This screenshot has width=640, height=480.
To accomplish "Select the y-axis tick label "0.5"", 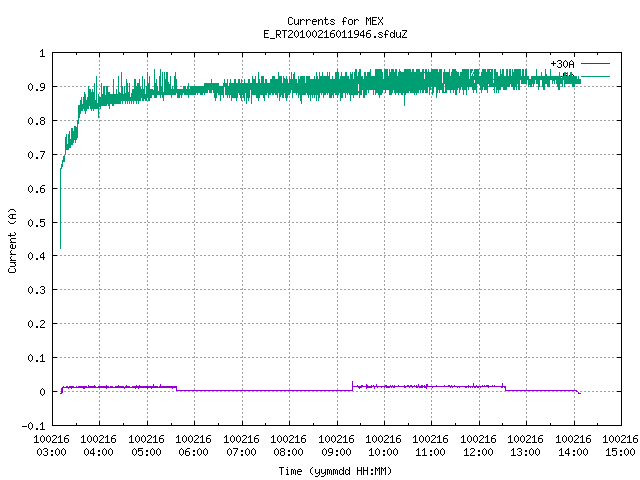I will tap(37, 223).
